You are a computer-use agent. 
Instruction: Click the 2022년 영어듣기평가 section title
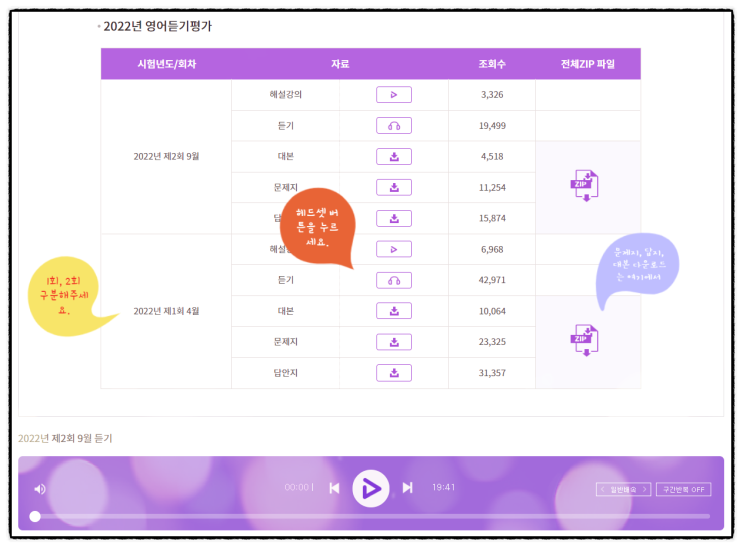click(157, 26)
